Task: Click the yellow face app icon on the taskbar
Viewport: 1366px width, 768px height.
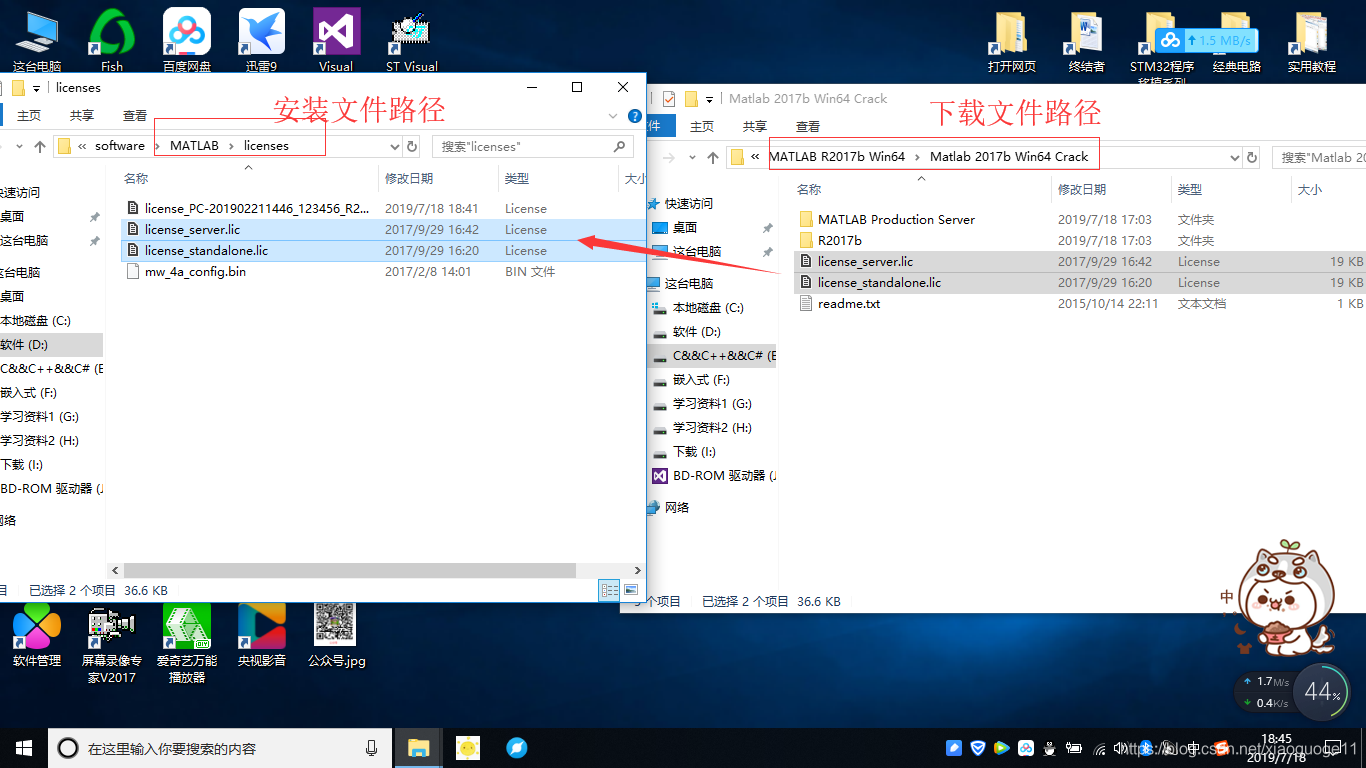Action: coord(467,747)
